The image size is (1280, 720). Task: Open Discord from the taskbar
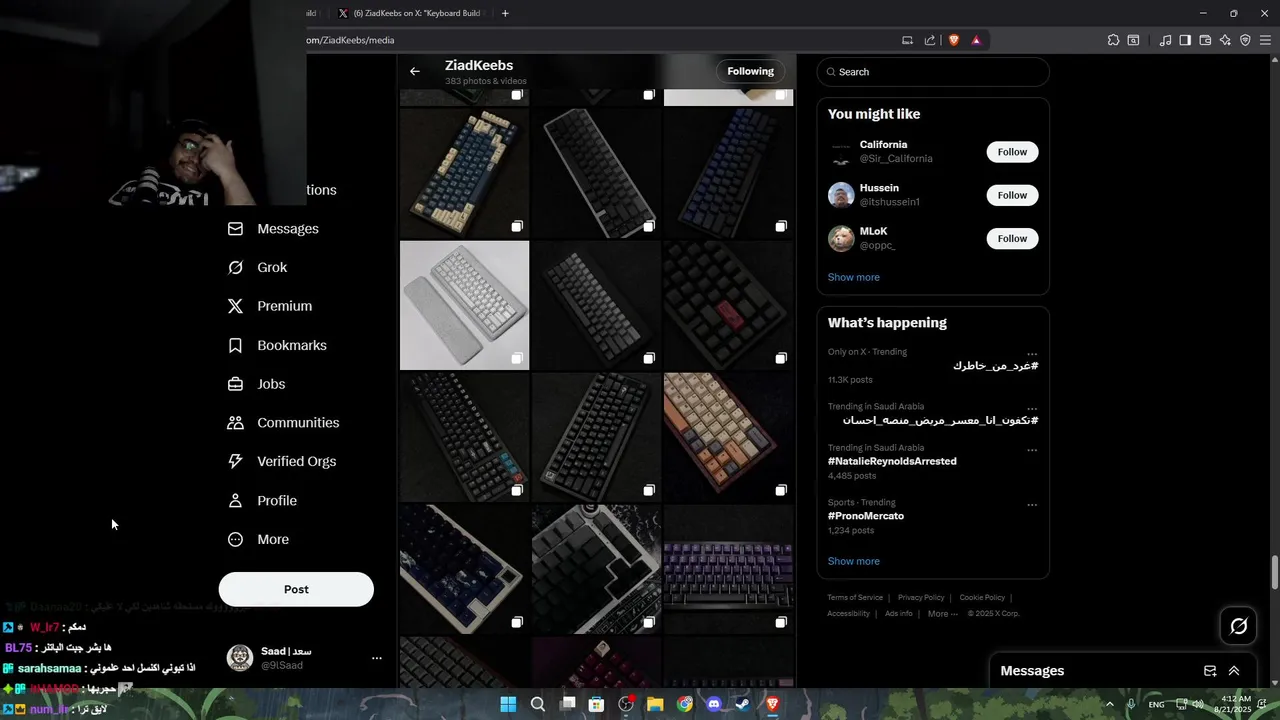[714, 704]
